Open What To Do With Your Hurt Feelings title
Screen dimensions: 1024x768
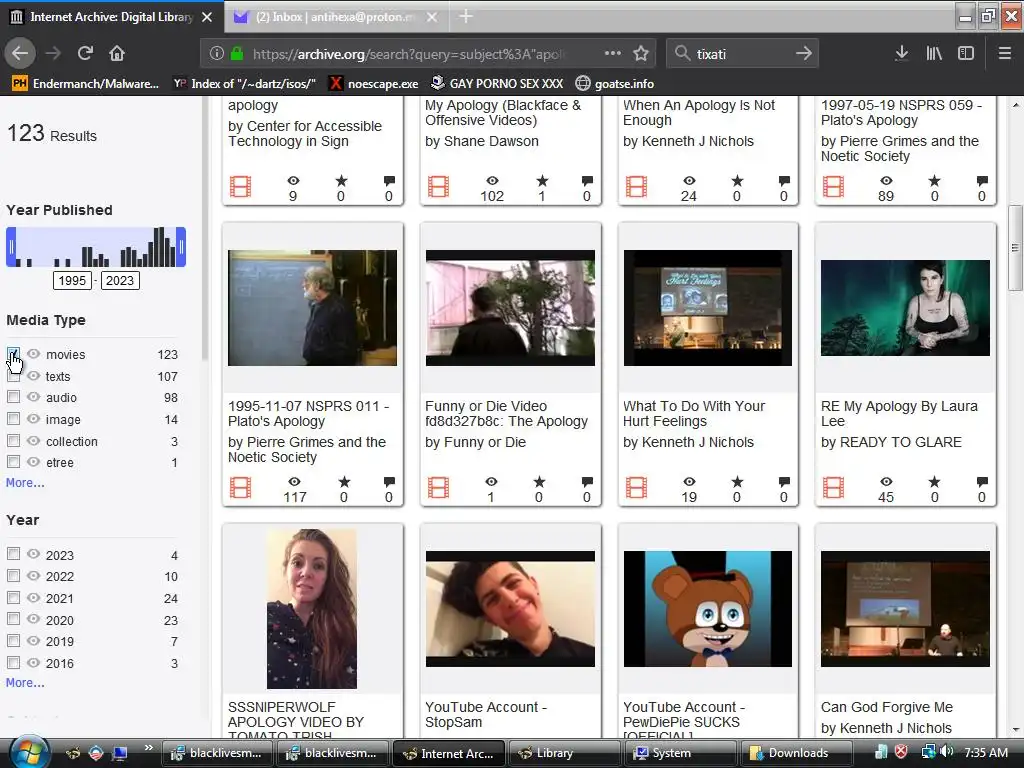pyautogui.click(x=694, y=413)
